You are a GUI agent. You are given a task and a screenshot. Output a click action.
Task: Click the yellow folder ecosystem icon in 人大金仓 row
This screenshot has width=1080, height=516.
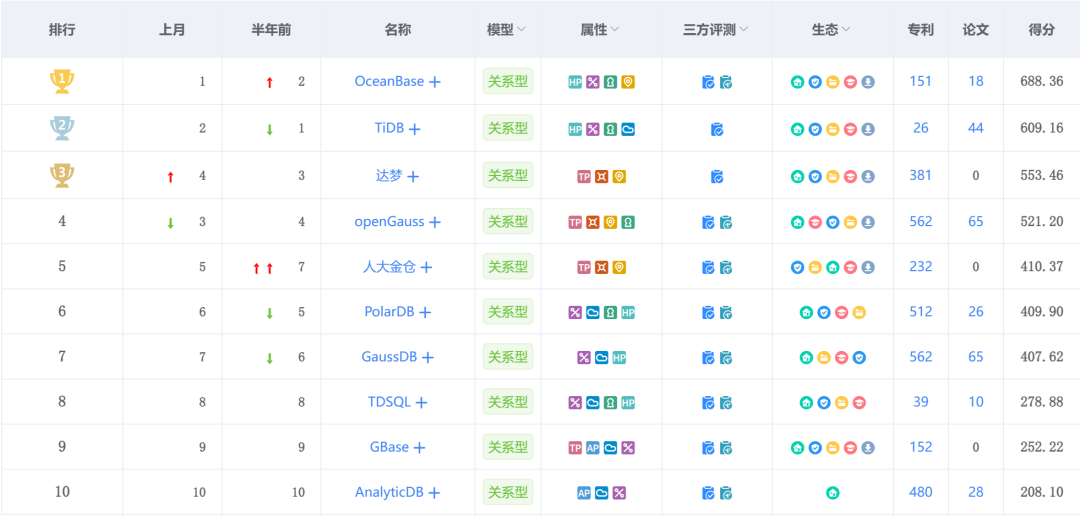coord(815,267)
